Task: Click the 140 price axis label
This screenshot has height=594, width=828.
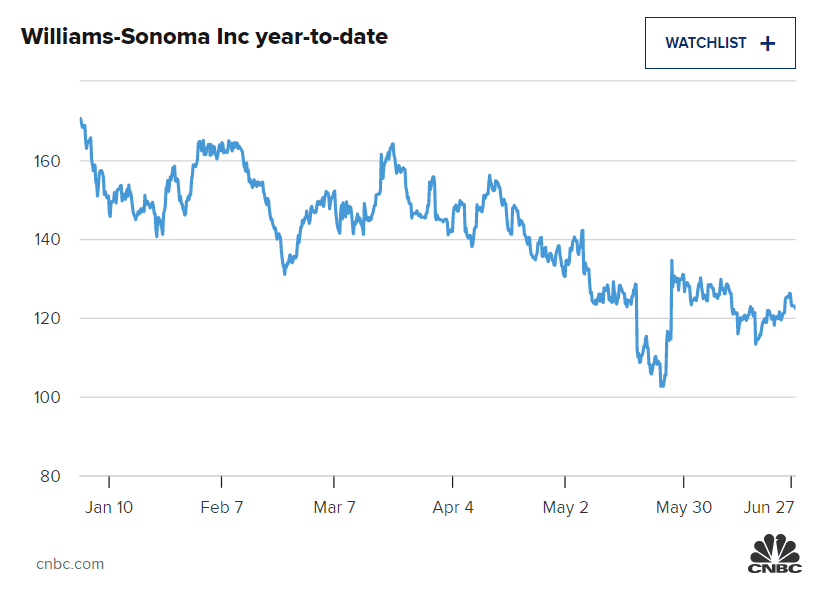Action: click(x=50, y=240)
